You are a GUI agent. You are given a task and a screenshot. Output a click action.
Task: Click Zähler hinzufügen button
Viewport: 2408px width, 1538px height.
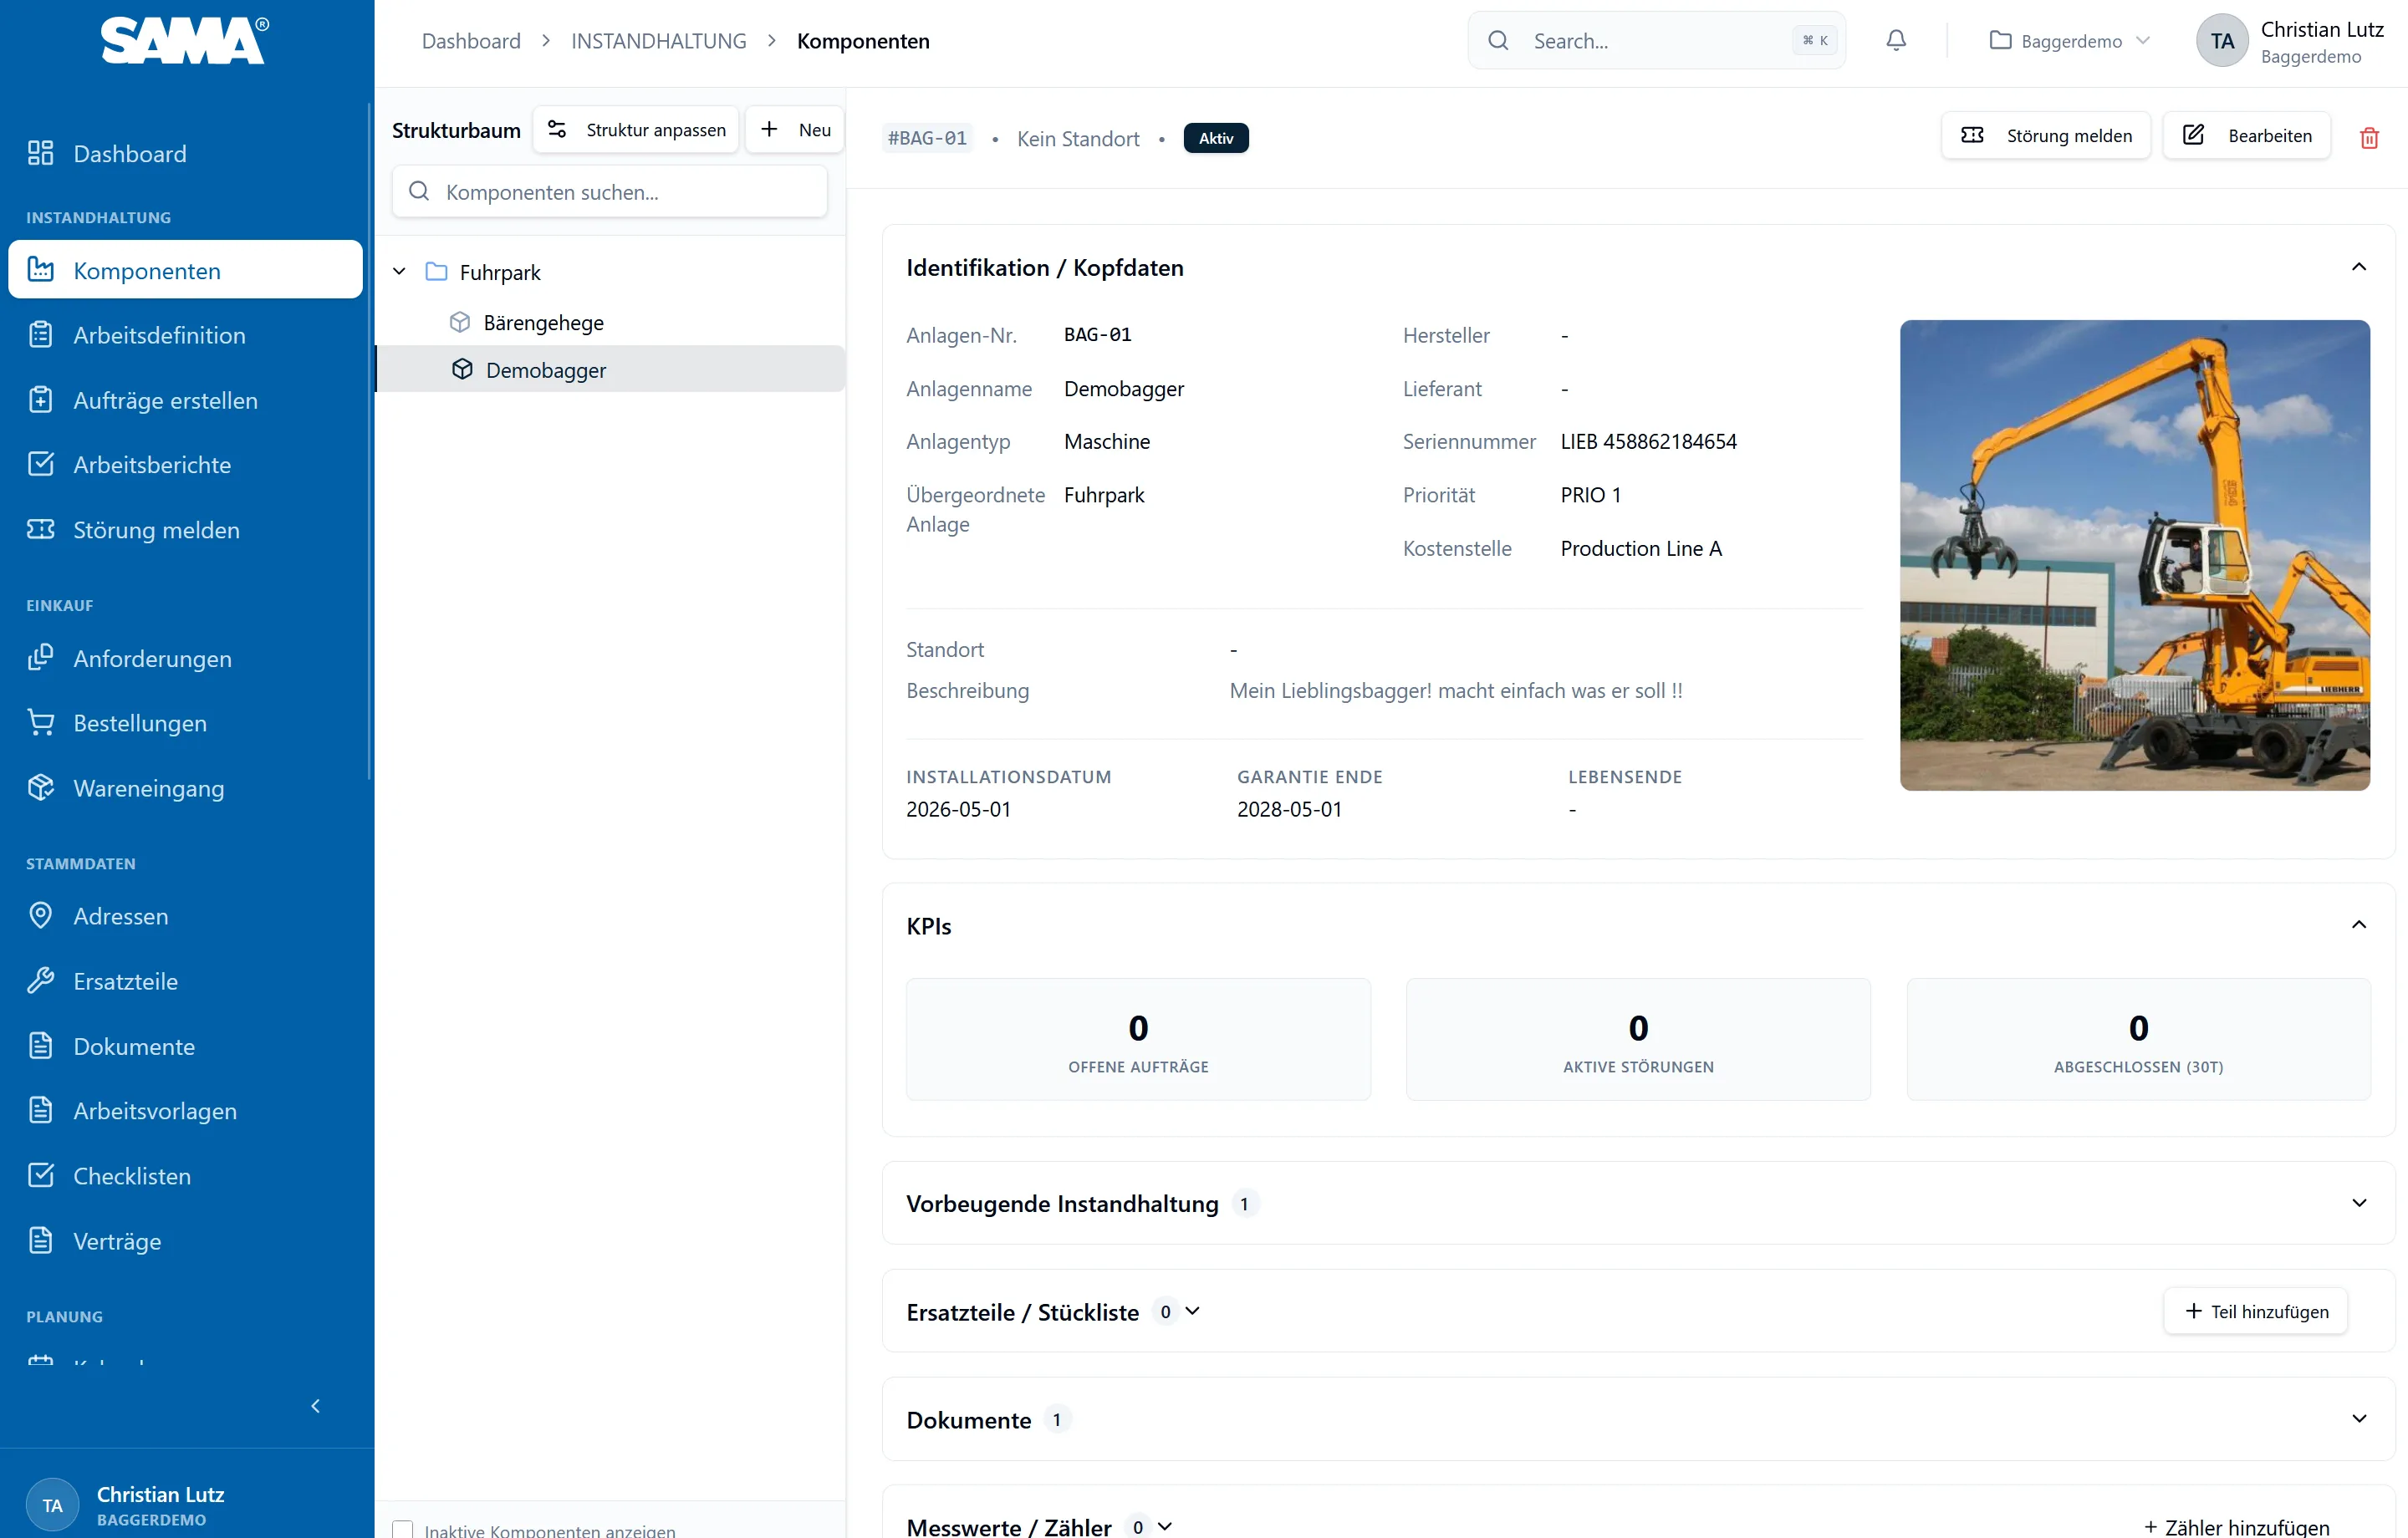click(2236, 1527)
